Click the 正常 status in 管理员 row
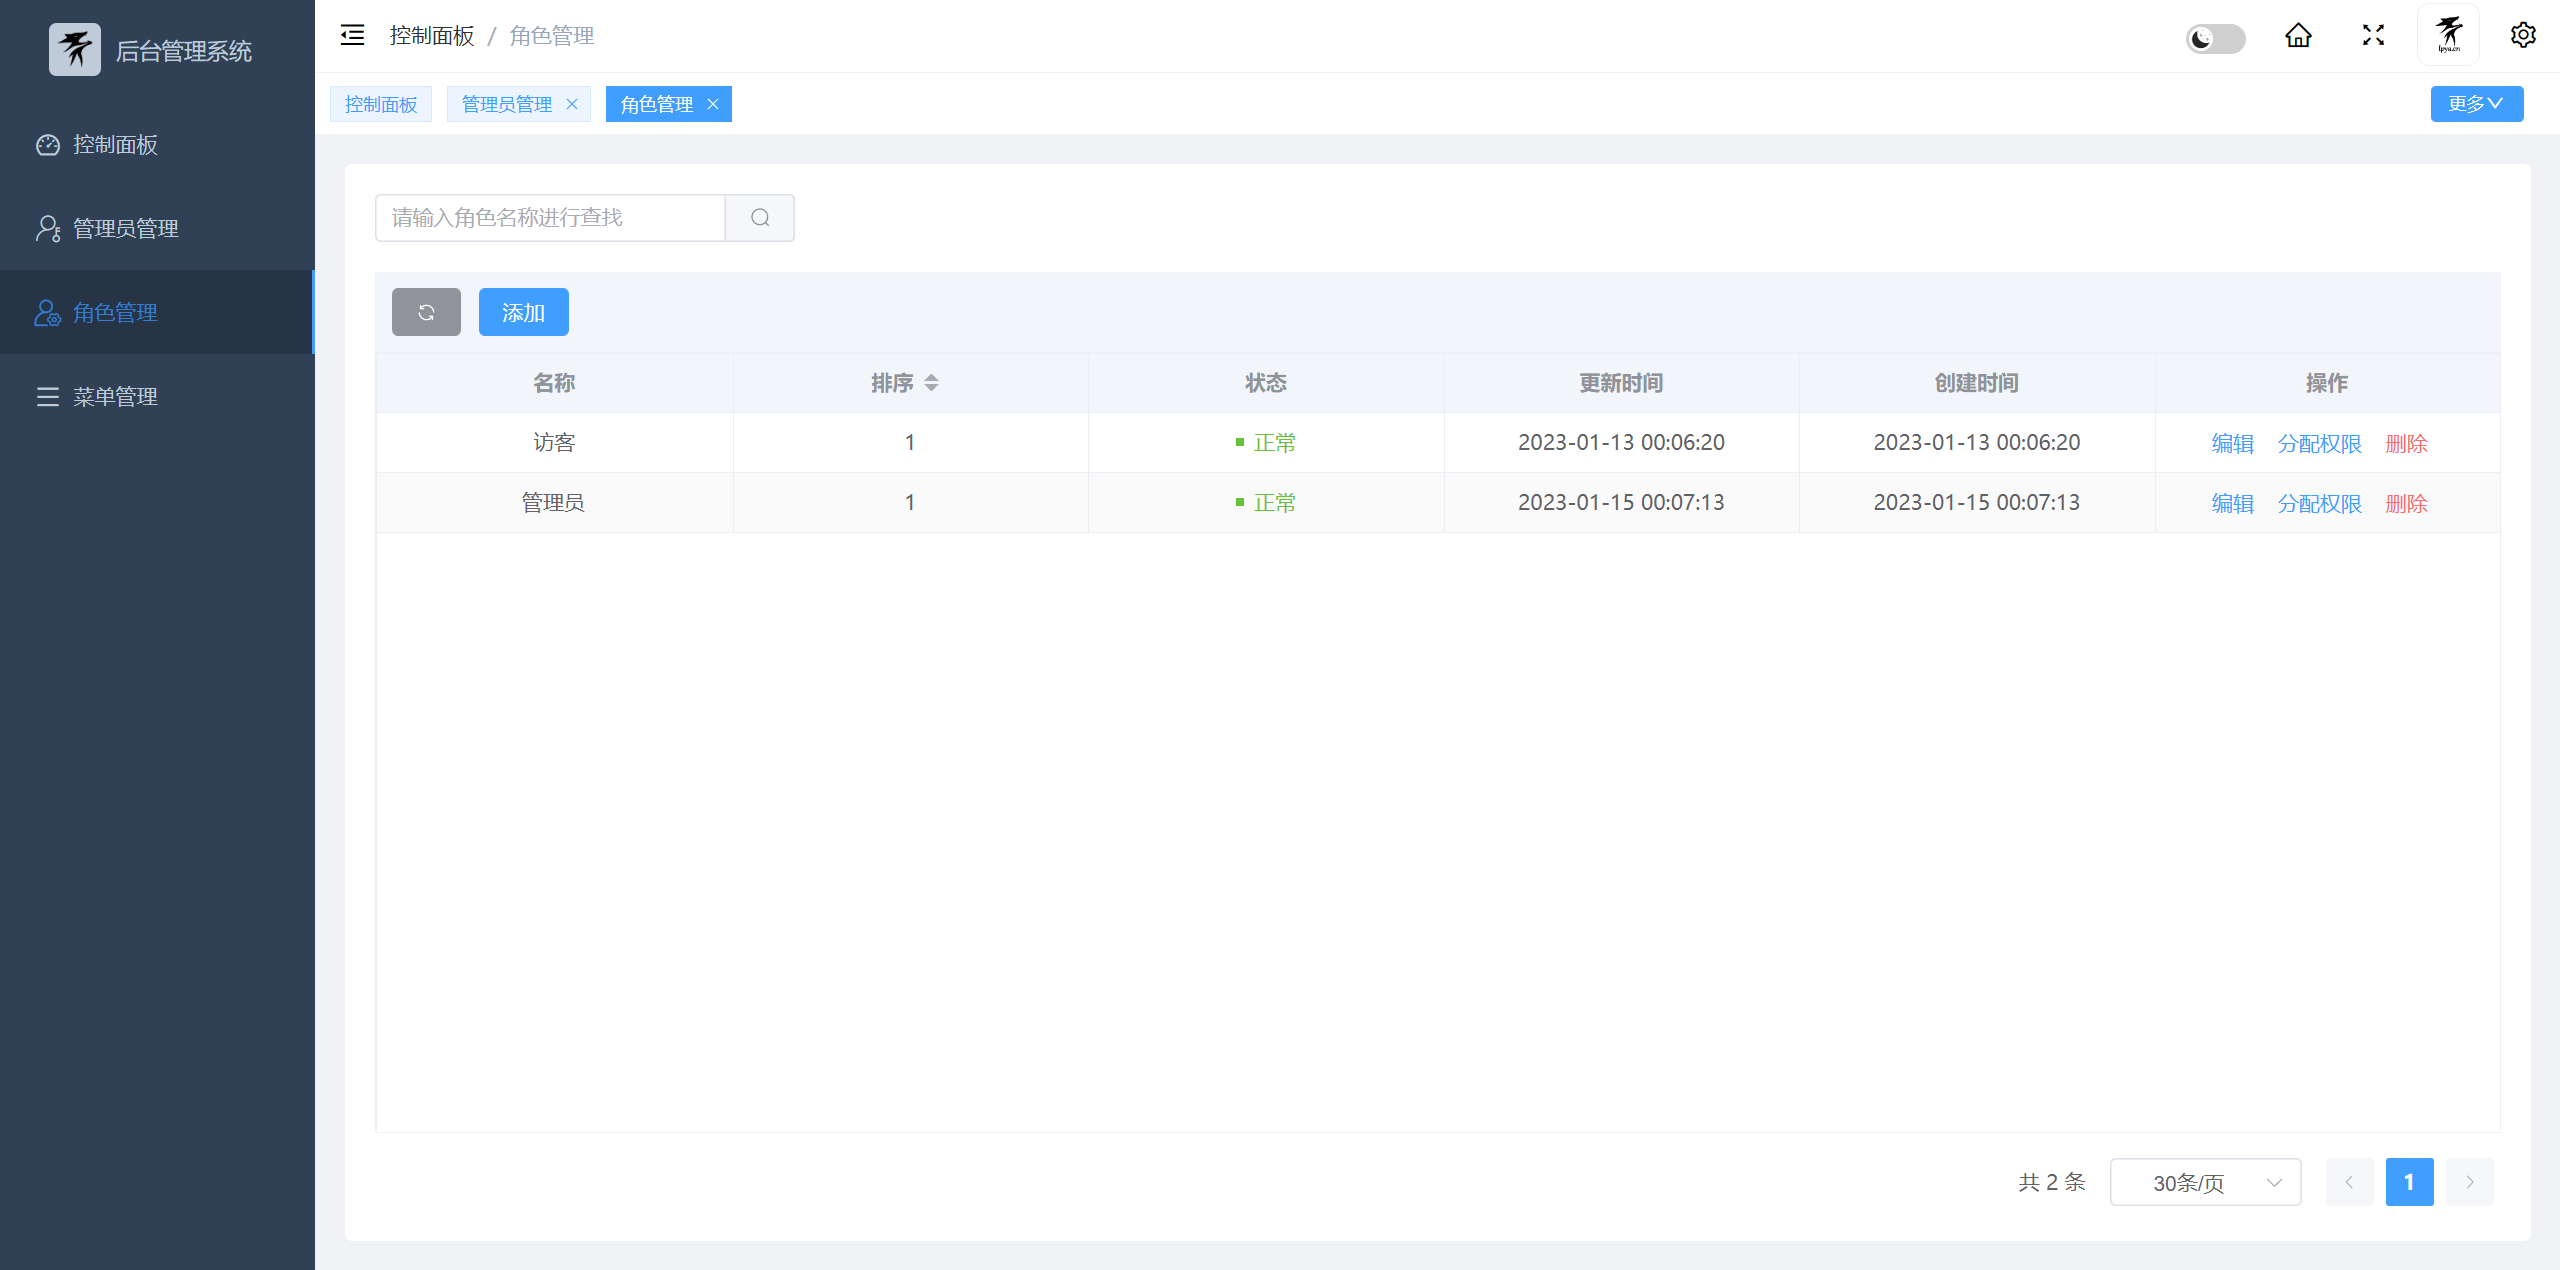The height and width of the screenshot is (1270, 2560). click(1266, 502)
